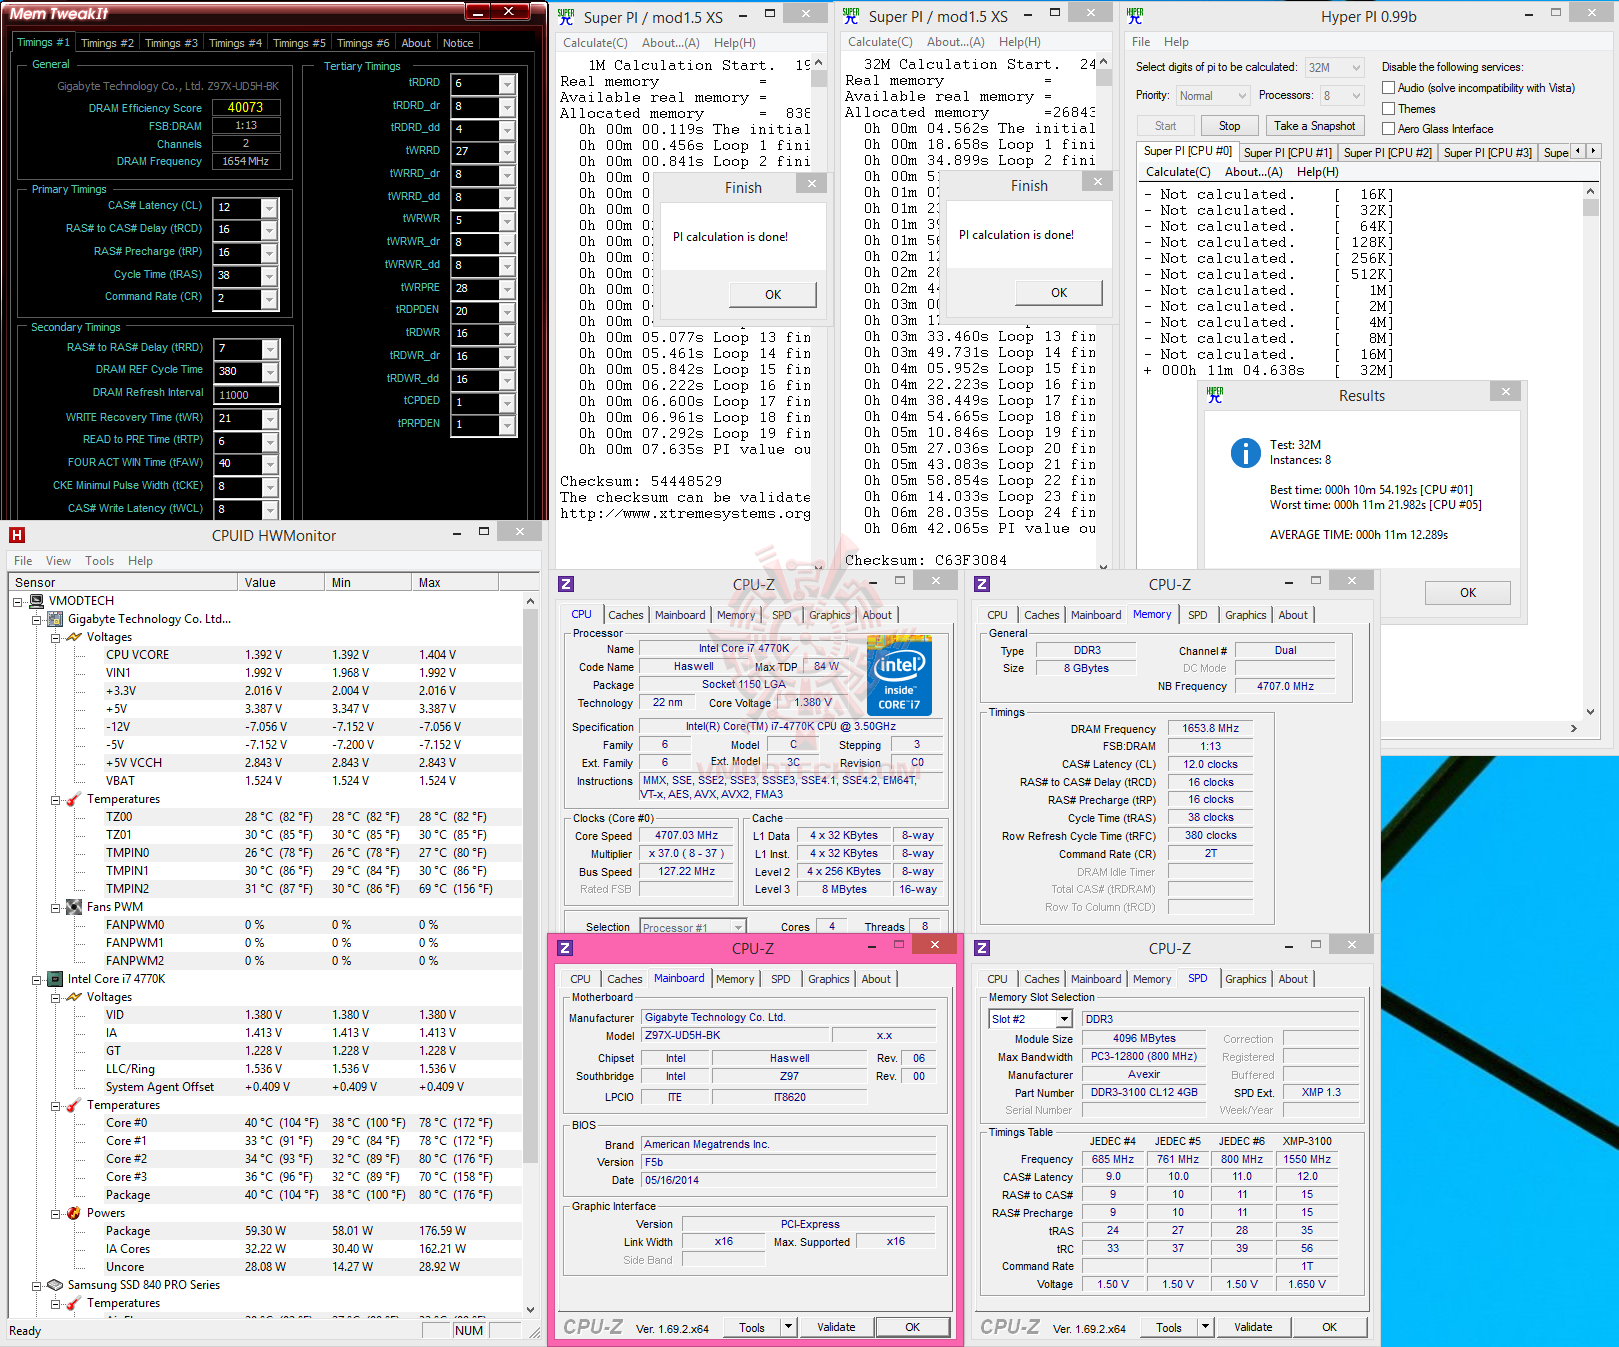Click DRAM Refresh Interval field

[x=246, y=395]
